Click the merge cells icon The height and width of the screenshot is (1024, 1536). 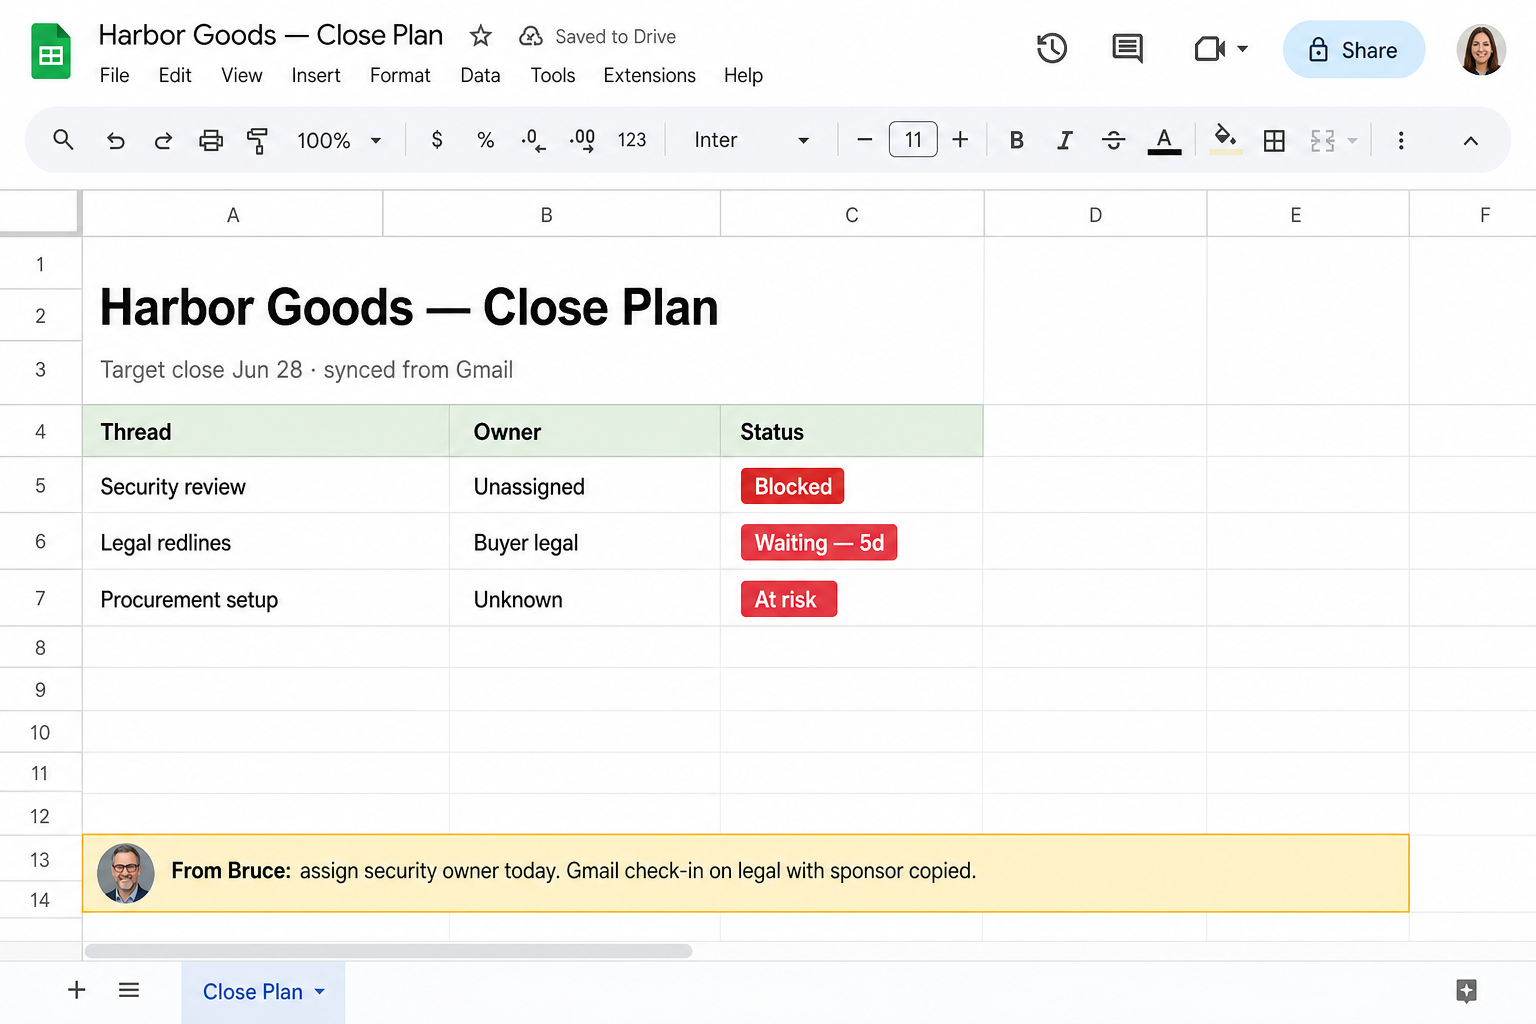(1323, 141)
